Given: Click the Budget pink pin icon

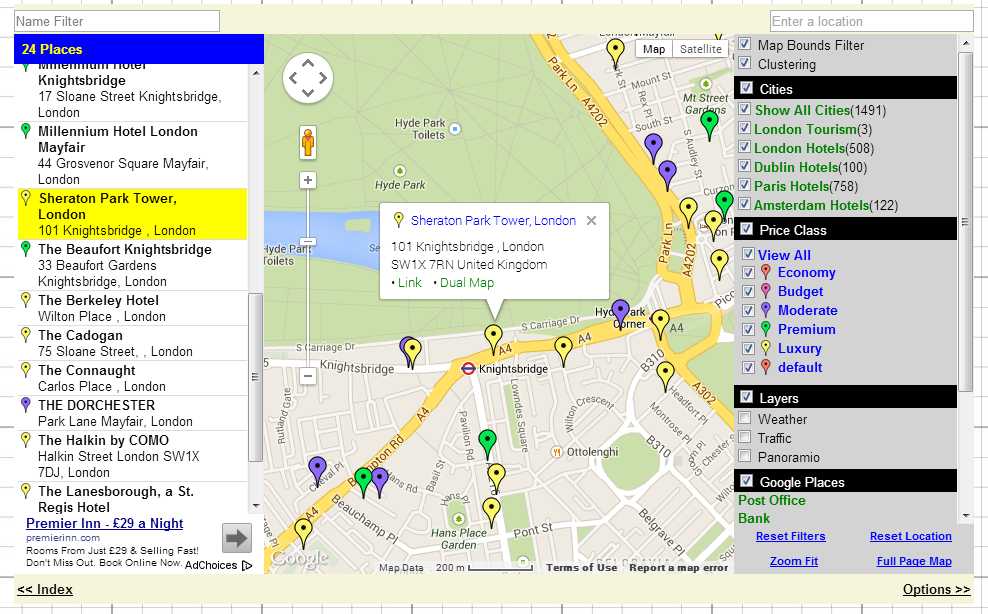Looking at the screenshot, I should (x=766, y=291).
